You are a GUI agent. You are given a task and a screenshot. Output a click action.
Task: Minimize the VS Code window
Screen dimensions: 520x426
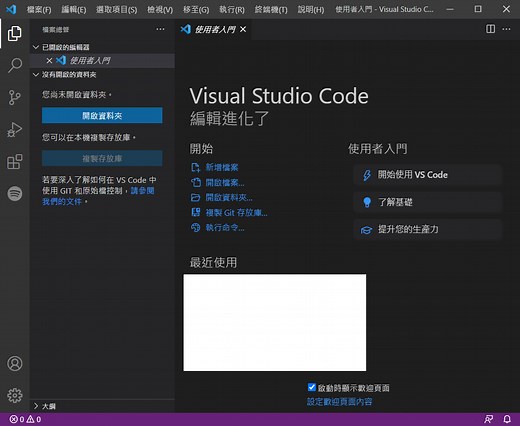point(450,9)
